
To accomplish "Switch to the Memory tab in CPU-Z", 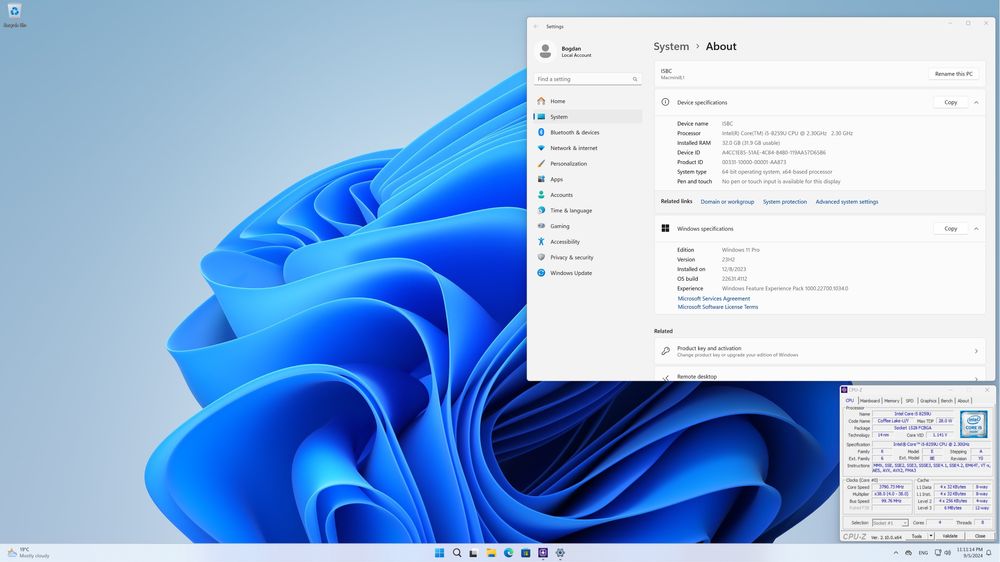I will [892, 401].
